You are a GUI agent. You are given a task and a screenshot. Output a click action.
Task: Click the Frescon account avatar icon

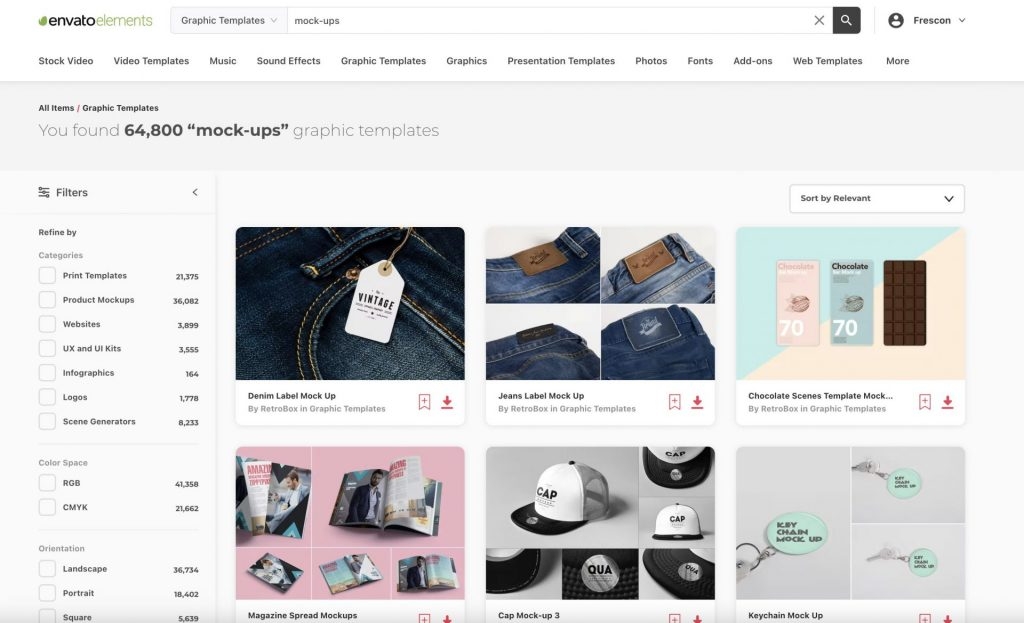point(896,20)
